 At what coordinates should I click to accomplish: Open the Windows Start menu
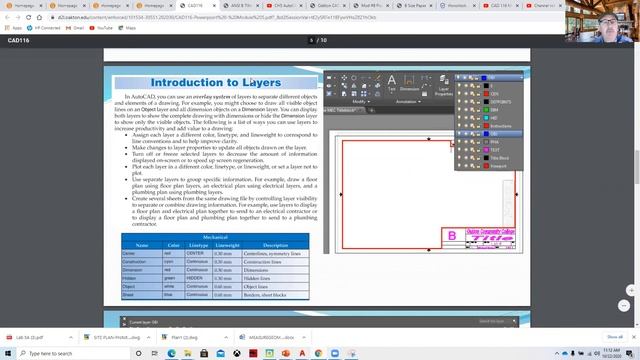(x=8, y=353)
